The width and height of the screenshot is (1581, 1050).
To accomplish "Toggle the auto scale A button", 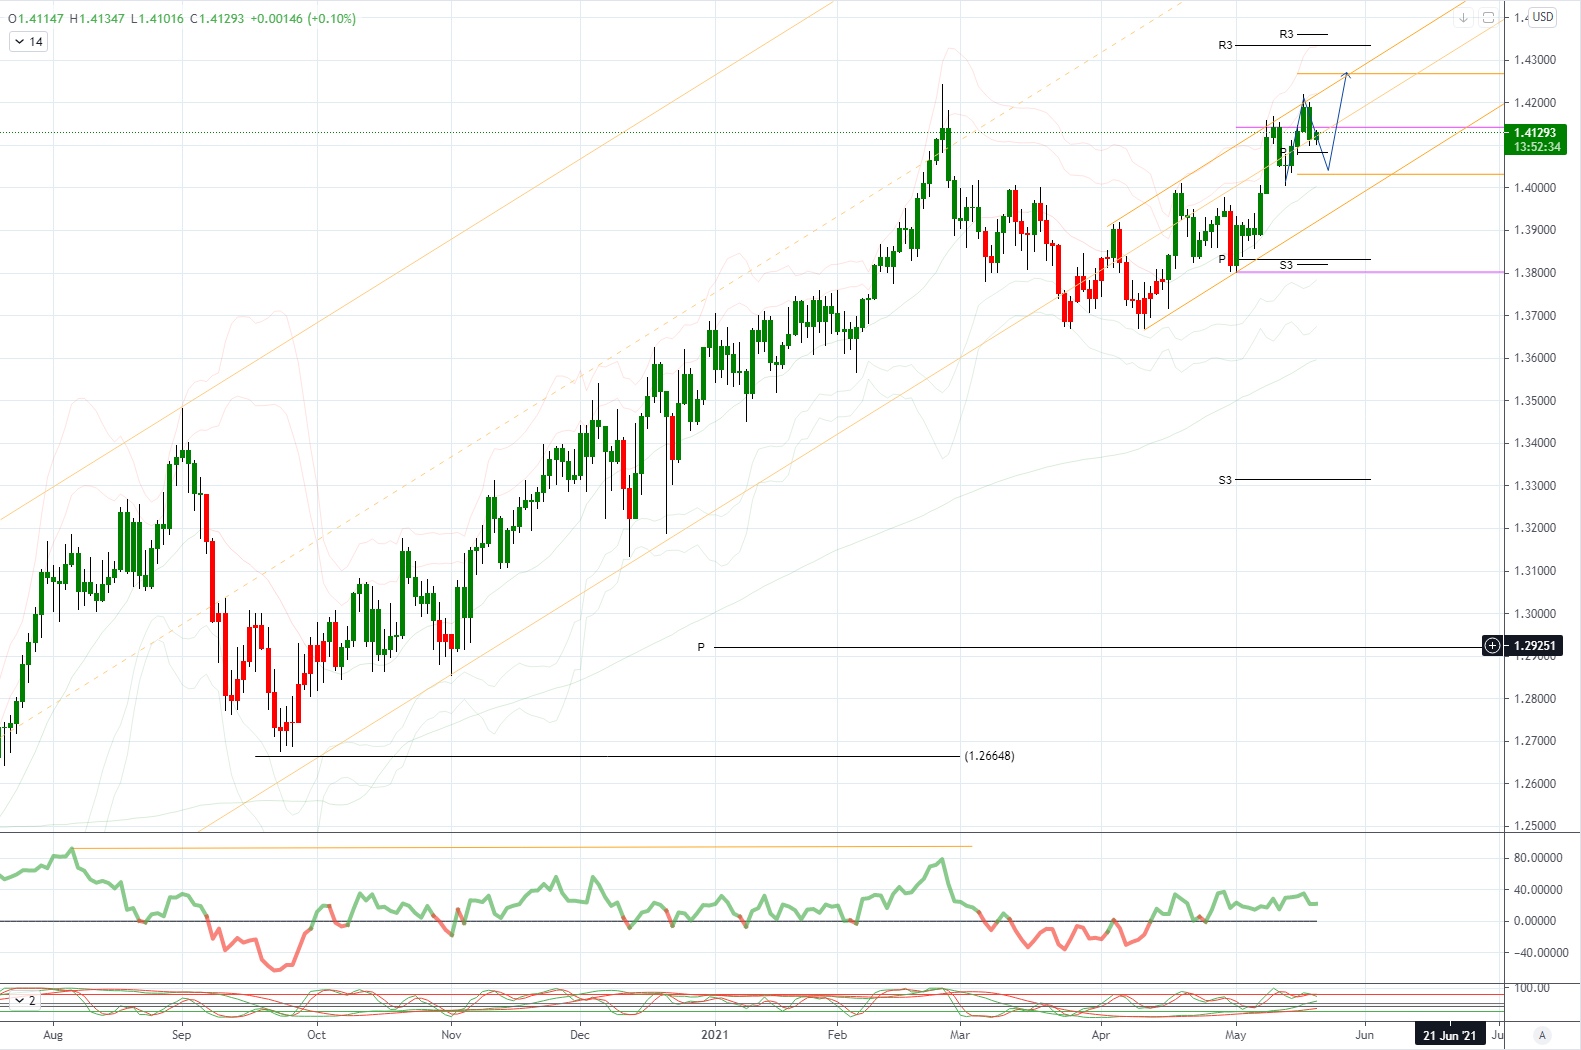I will (x=1543, y=1035).
